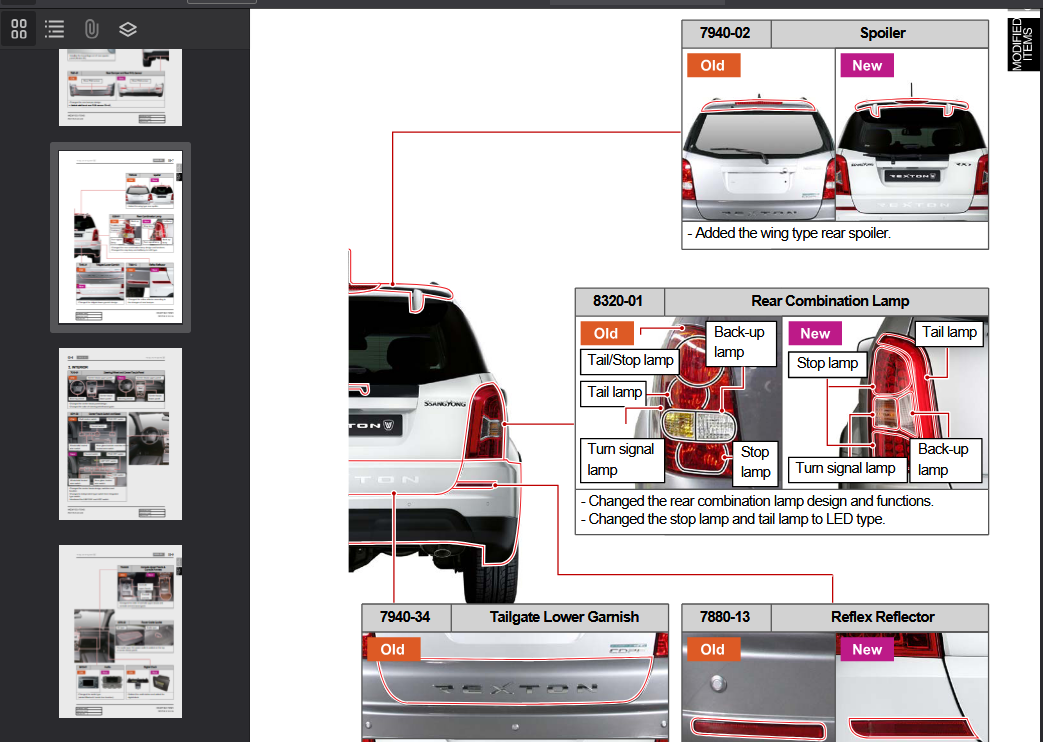Click part number '7880-13'

[x=725, y=617]
